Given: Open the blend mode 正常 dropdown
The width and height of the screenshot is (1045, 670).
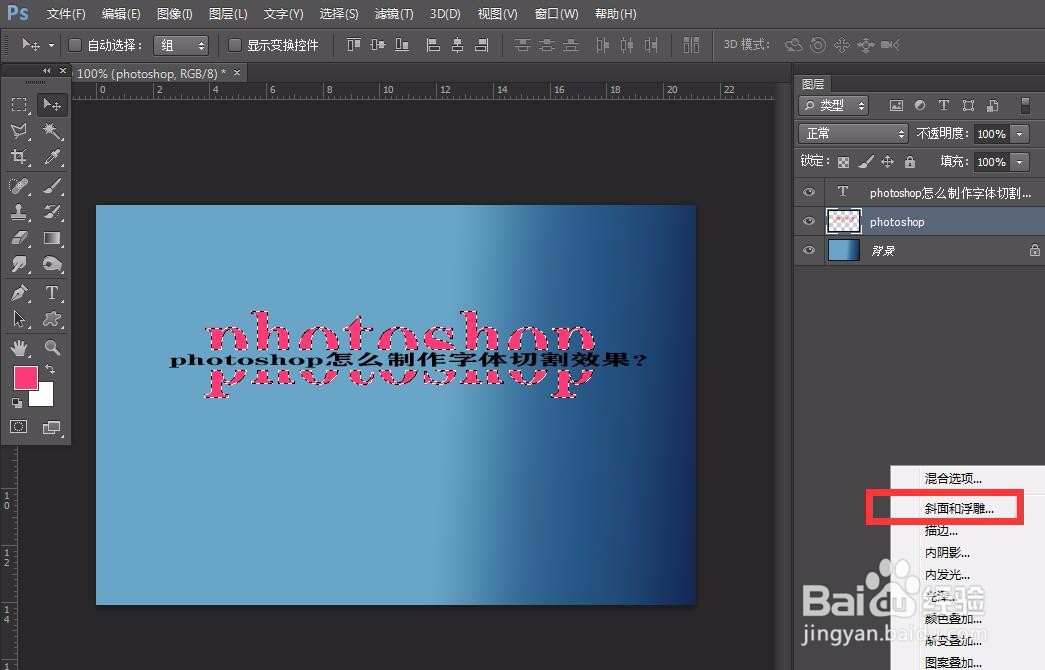Looking at the screenshot, I should 854,134.
